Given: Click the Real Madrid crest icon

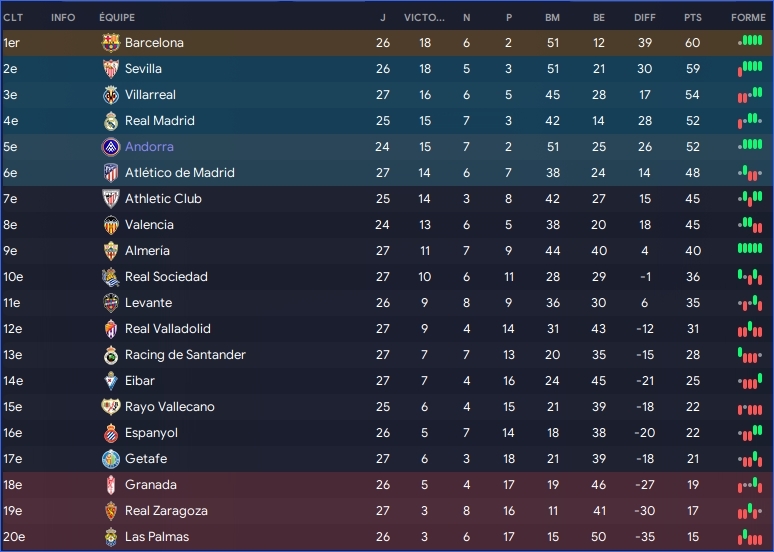Looking at the screenshot, I should point(111,121).
